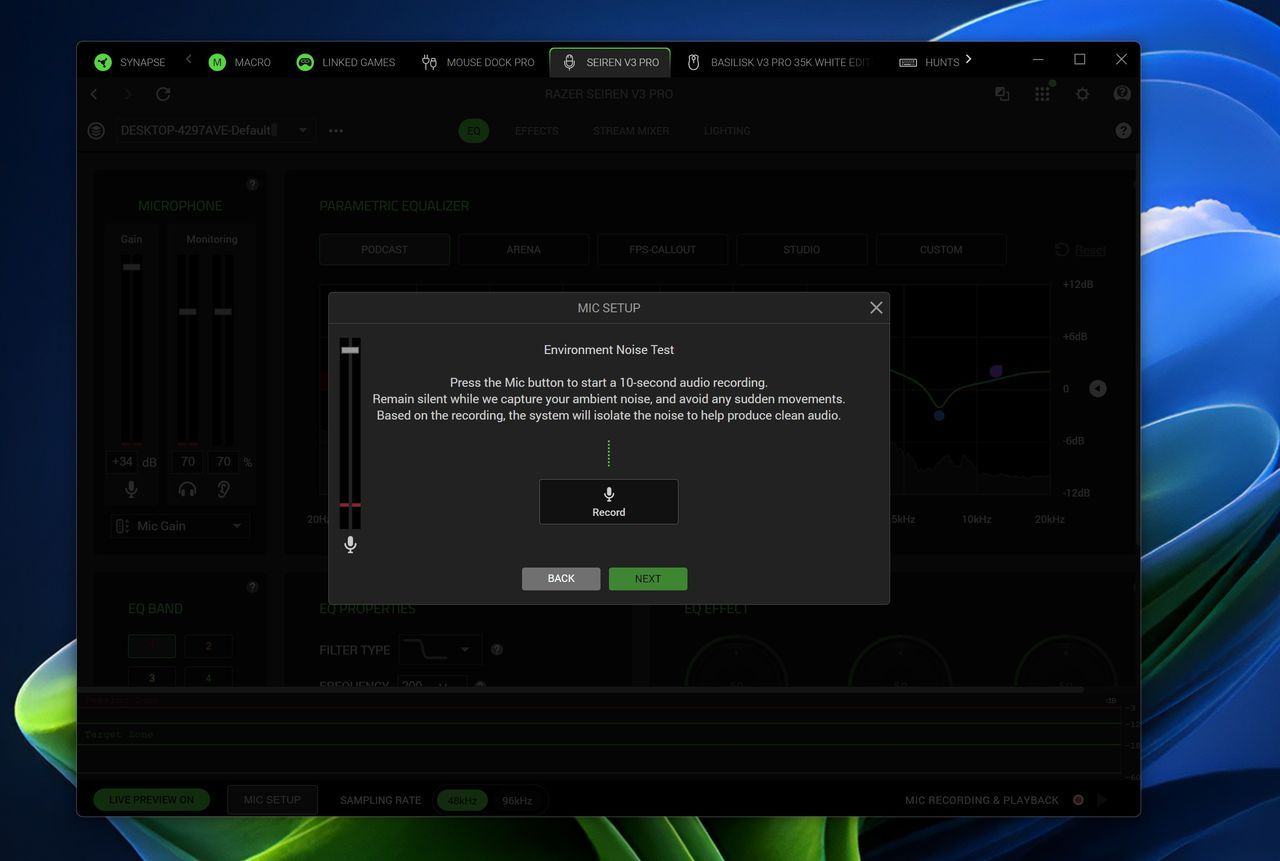The width and height of the screenshot is (1280, 861).
Task: Select EQ band 1
Action: click(152, 646)
